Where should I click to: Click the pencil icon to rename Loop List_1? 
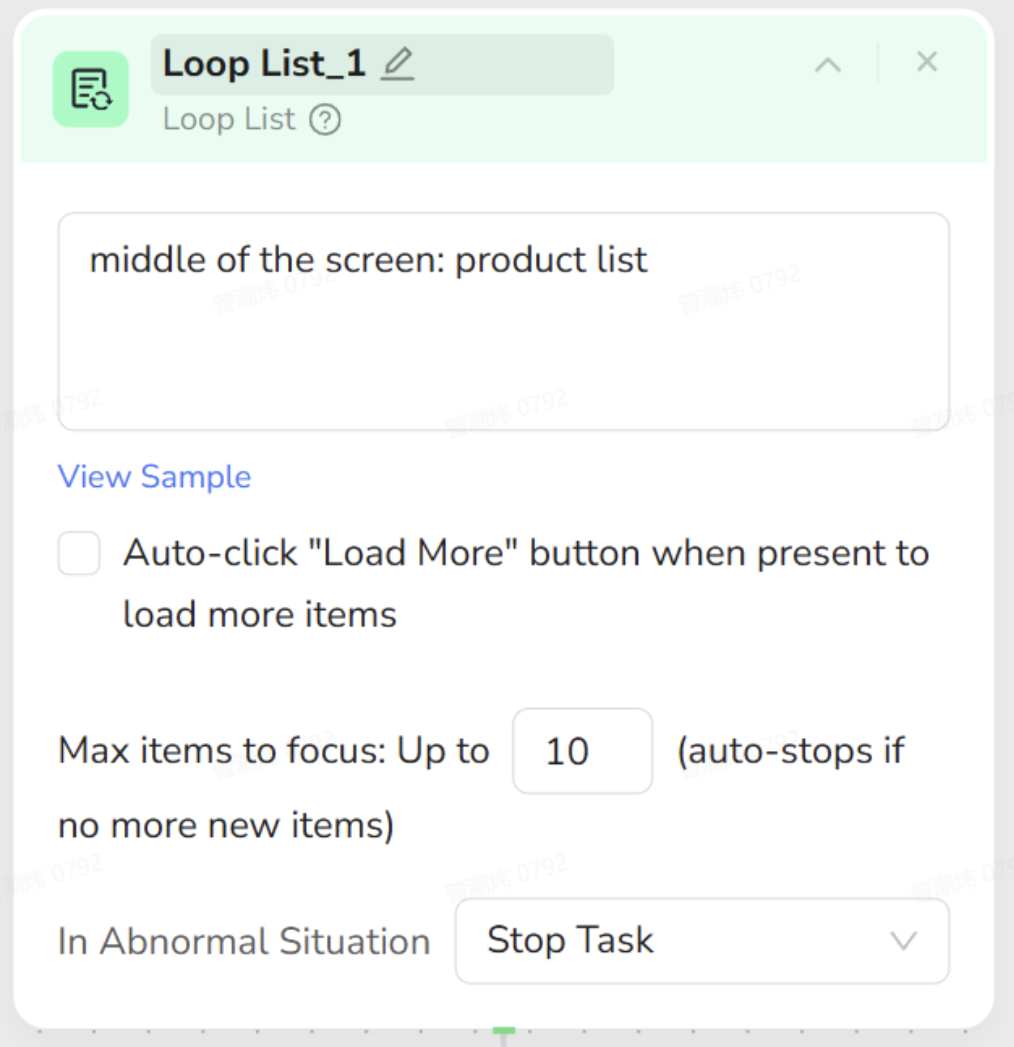pos(397,64)
